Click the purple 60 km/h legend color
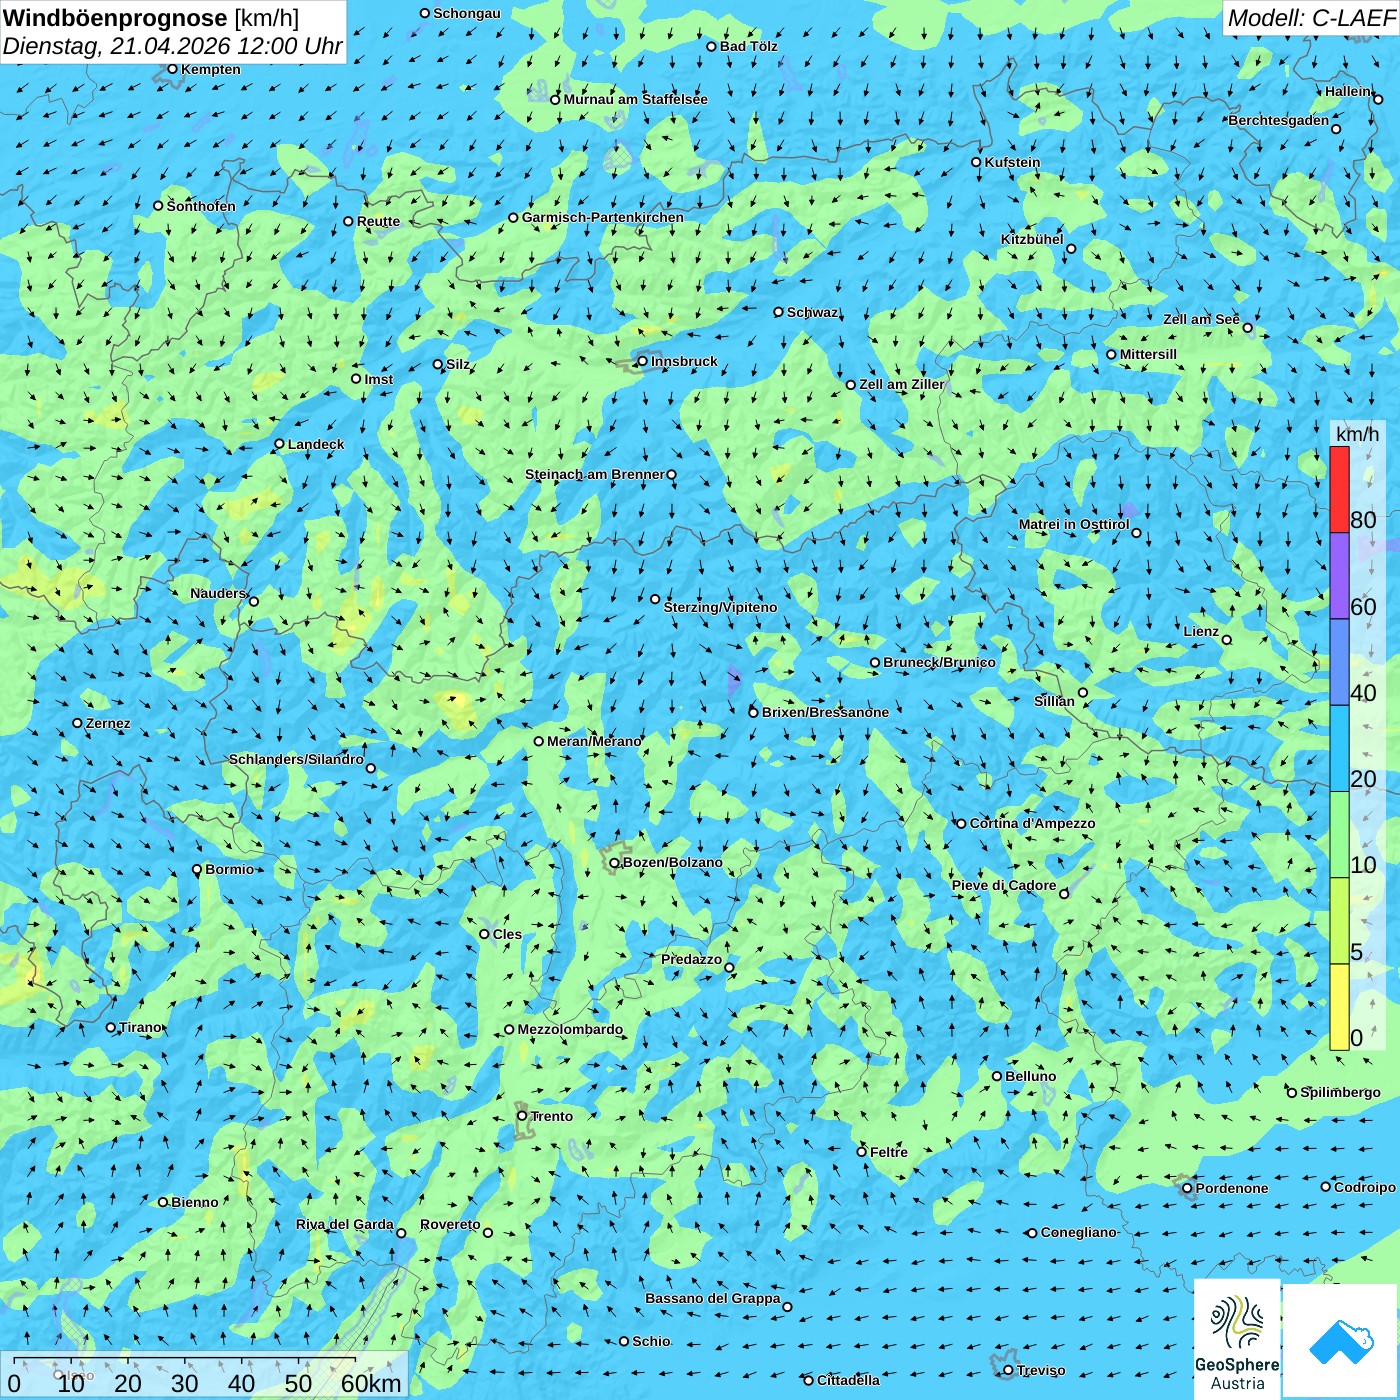1400x1400 pixels. click(x=1339, y=576)
